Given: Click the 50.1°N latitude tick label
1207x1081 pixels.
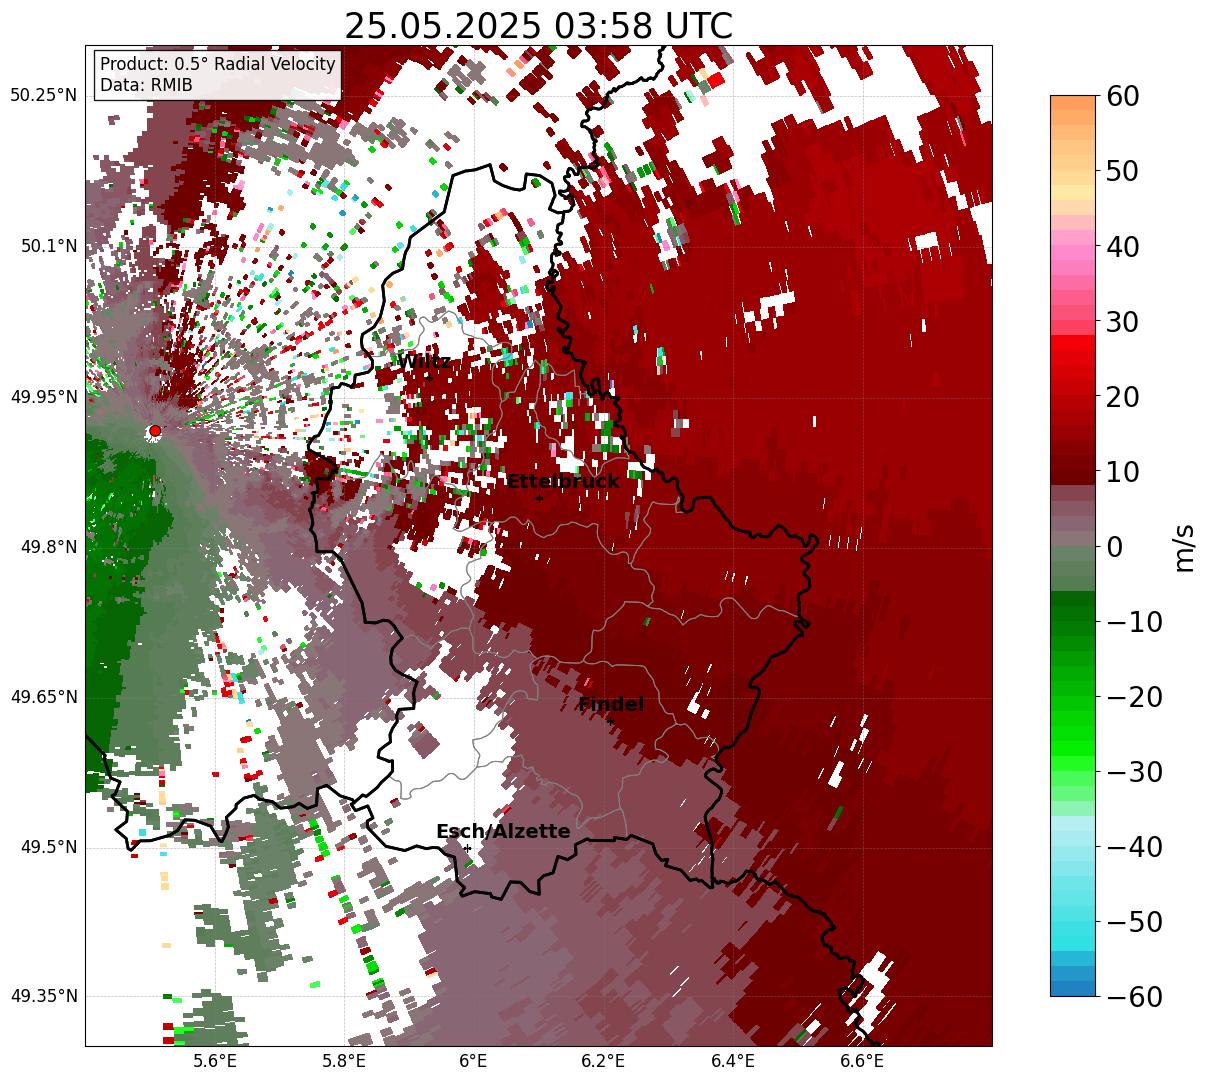Looking at the screenshot, I should point(49,246).
